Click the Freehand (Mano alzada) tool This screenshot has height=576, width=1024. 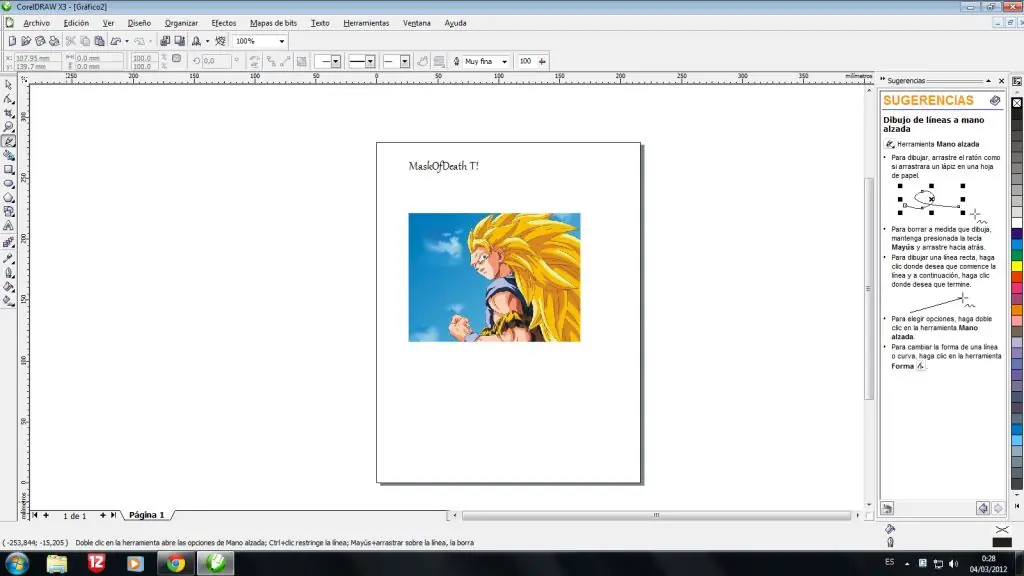click(9, 141)
